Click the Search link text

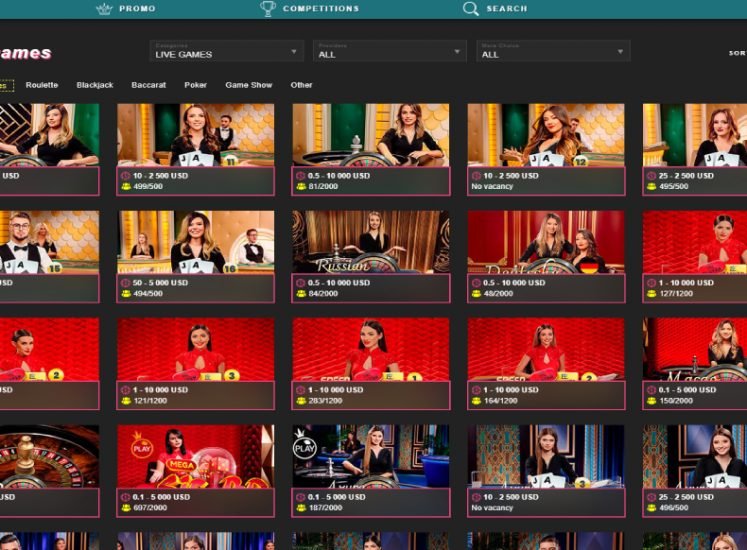pyautogui.click(x=506, y=9)
